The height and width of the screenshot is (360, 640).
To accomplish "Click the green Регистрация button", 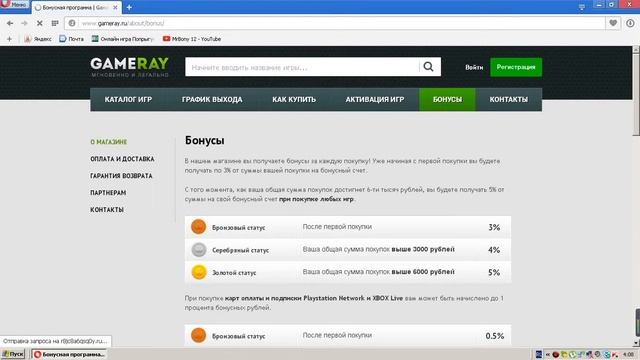I will pos(516,67).
